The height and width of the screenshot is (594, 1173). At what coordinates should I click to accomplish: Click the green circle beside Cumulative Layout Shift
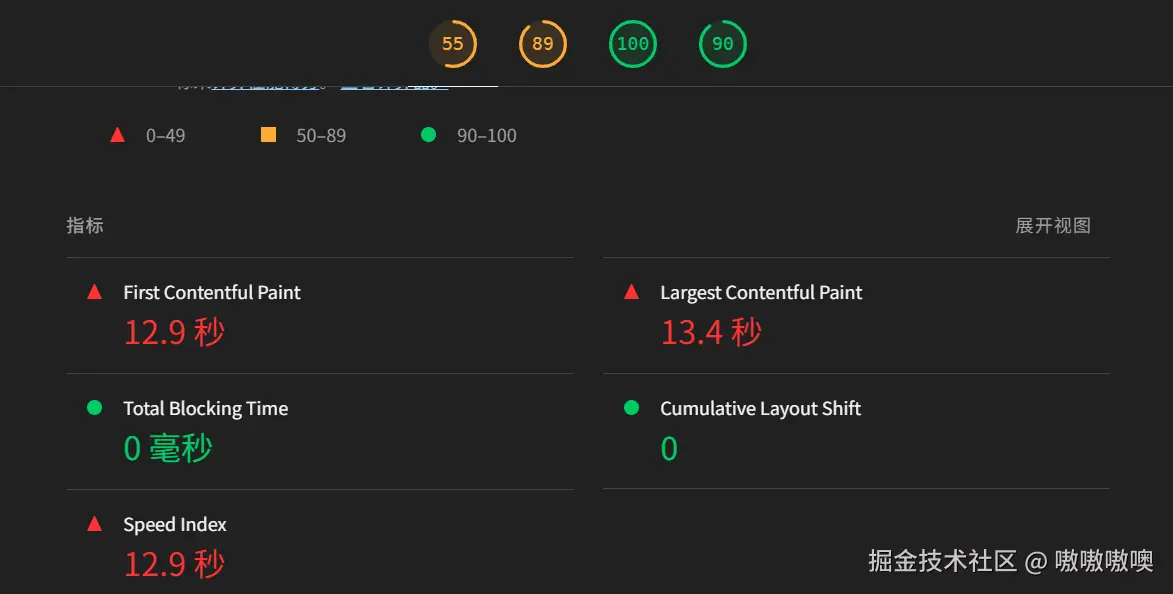[x=631, y=408]
